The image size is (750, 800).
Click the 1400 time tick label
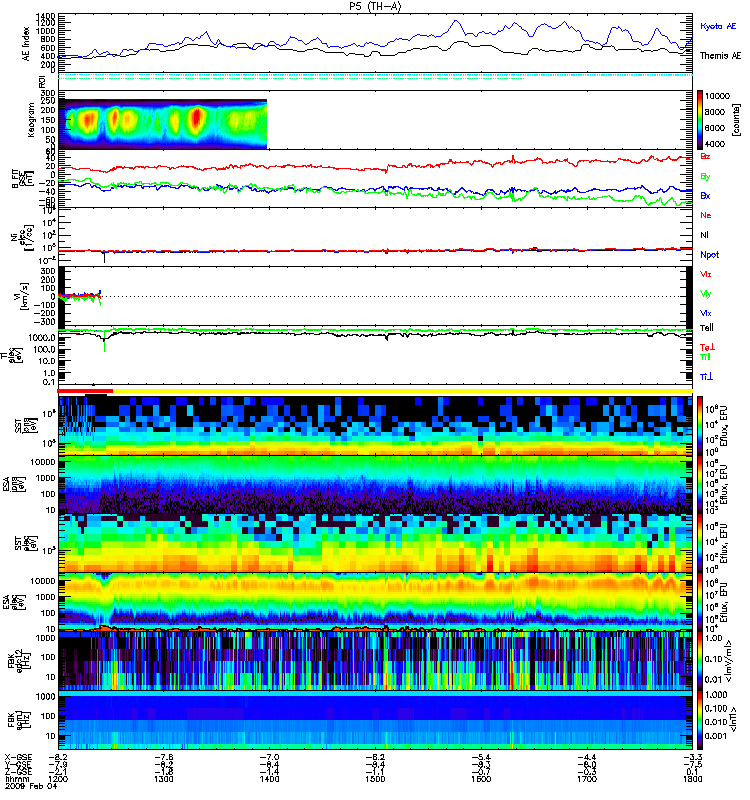(x=269, y=779)
